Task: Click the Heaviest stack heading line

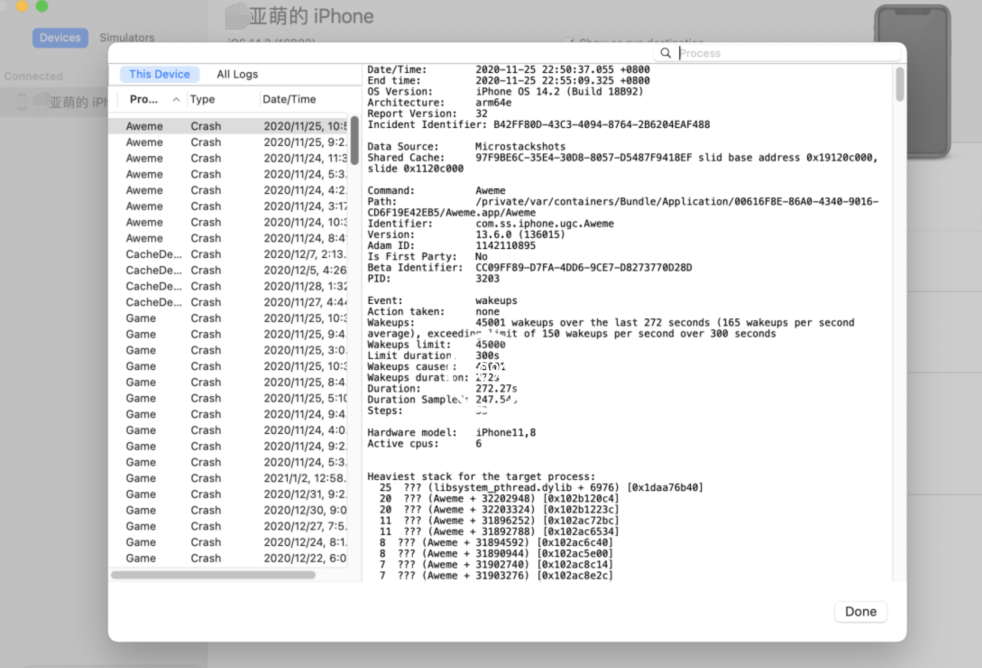Action: (x=481, y=476)
